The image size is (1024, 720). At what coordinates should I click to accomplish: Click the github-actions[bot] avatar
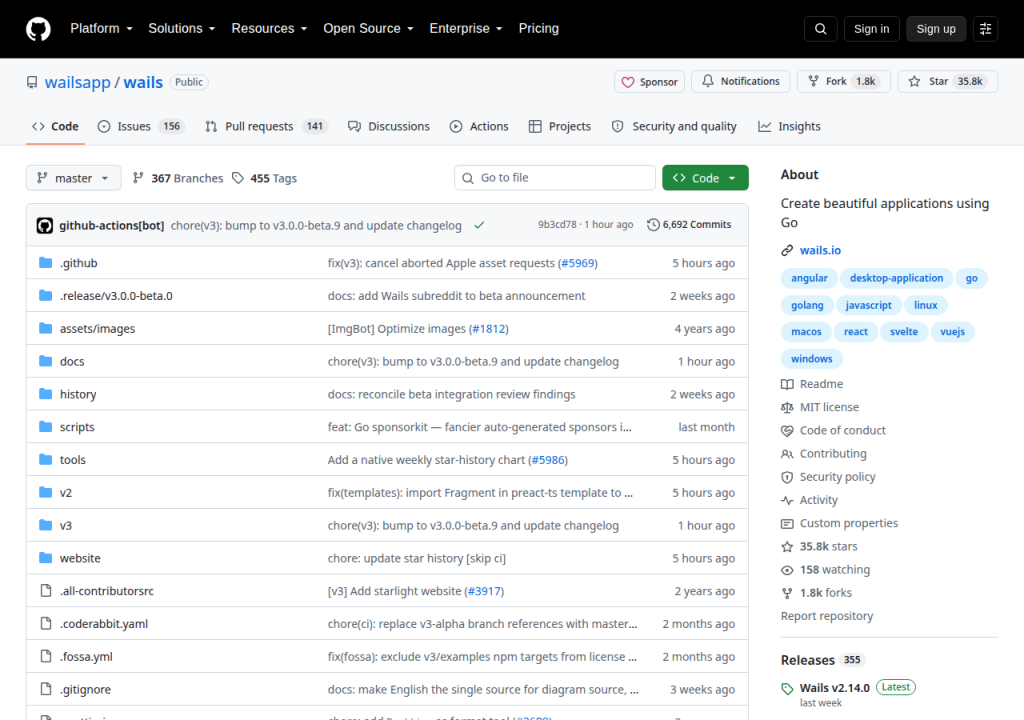pyautogui.click(x=44, y=225)
